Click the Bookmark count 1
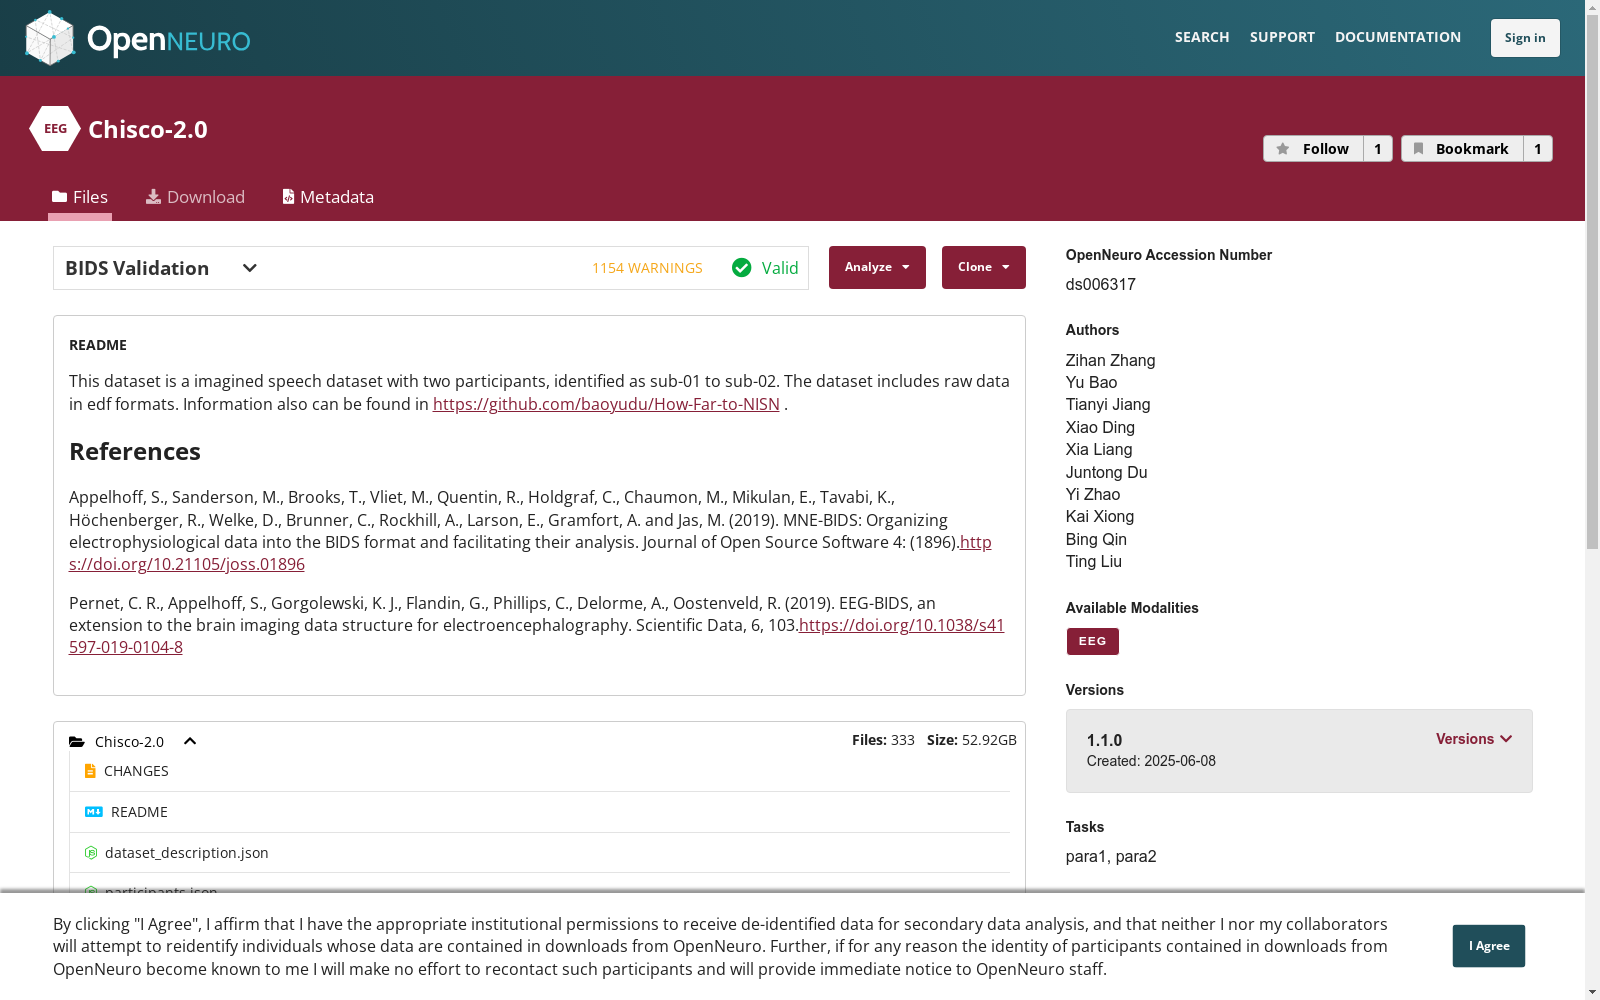Viewport: 1600px width, 1000px height. tap(1538, 149)
